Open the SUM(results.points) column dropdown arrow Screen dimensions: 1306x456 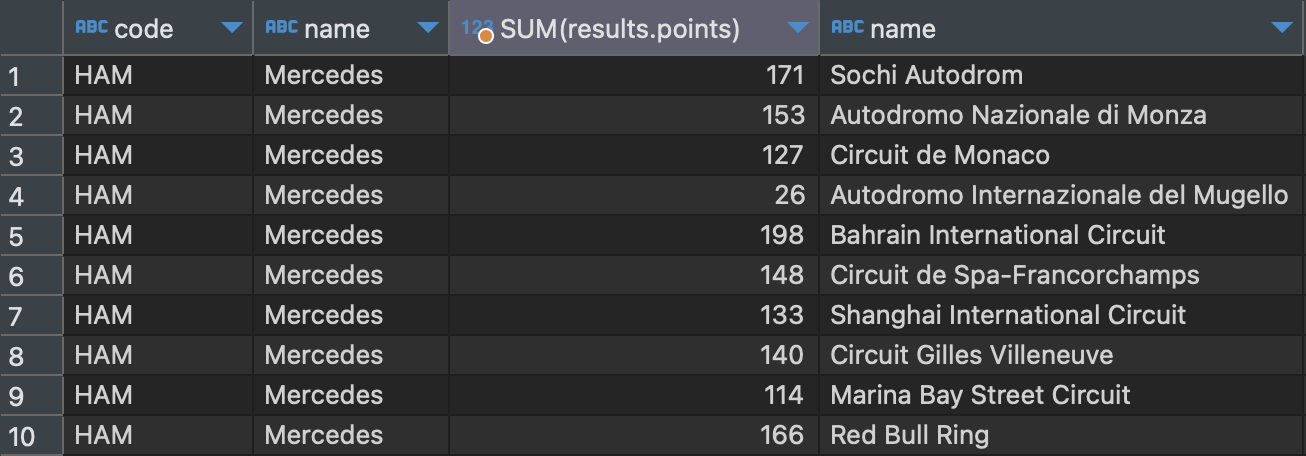(798, 28)
